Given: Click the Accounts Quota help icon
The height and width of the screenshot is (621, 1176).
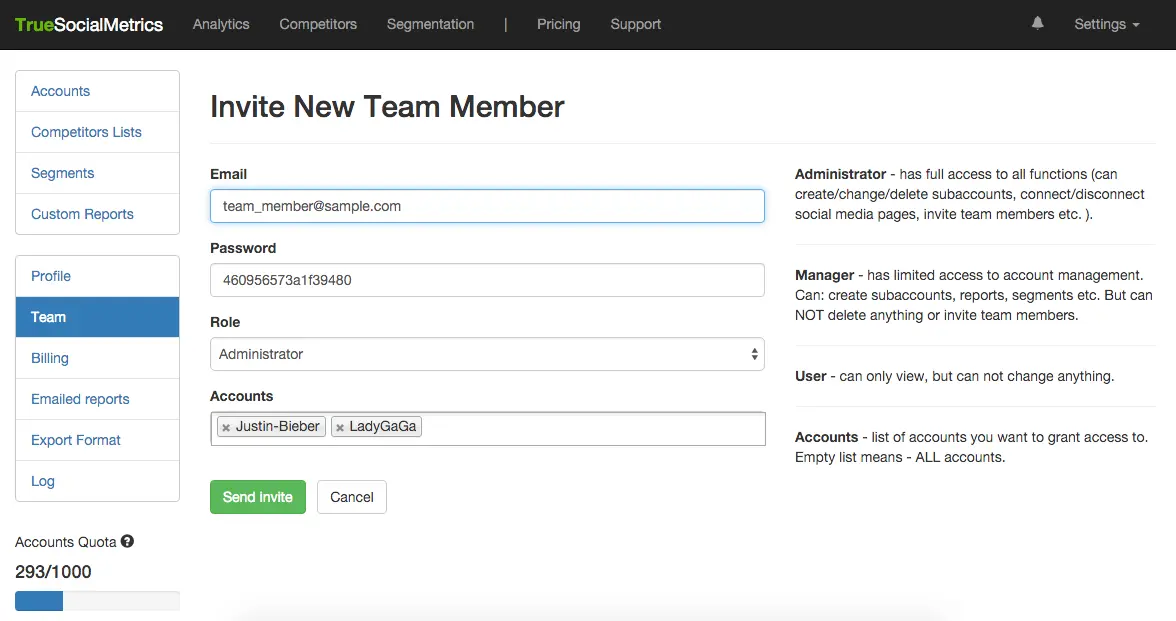Looking at the screenshot, I should 127,541.
